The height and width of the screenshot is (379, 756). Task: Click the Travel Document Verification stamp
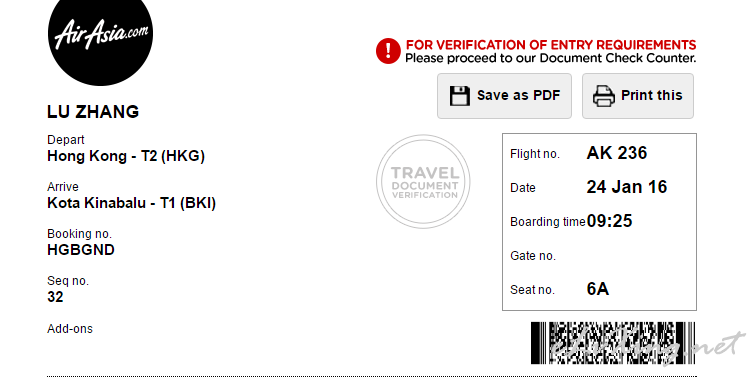[x=423, y=181]
